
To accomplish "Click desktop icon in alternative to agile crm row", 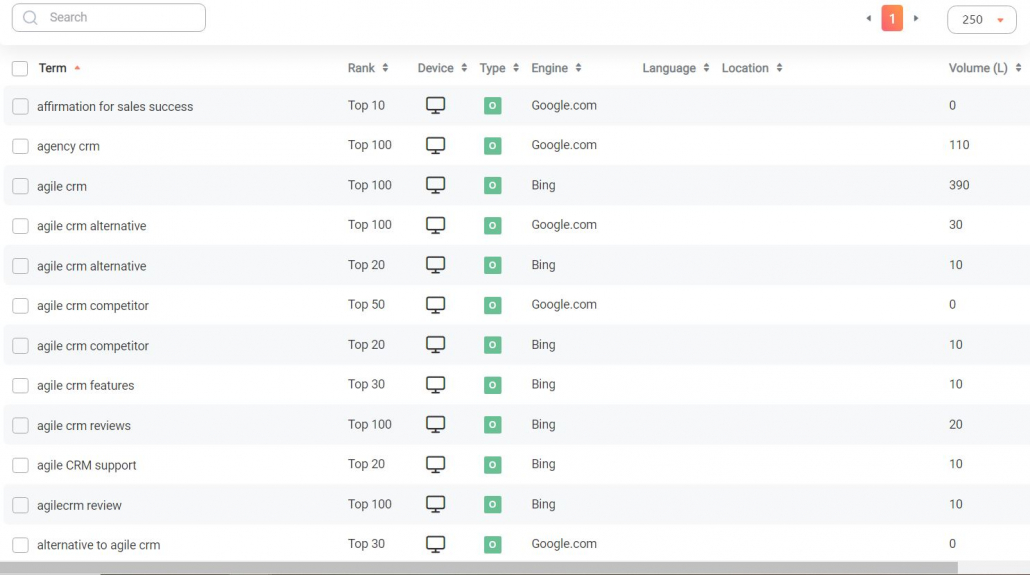I will point(436,544).
